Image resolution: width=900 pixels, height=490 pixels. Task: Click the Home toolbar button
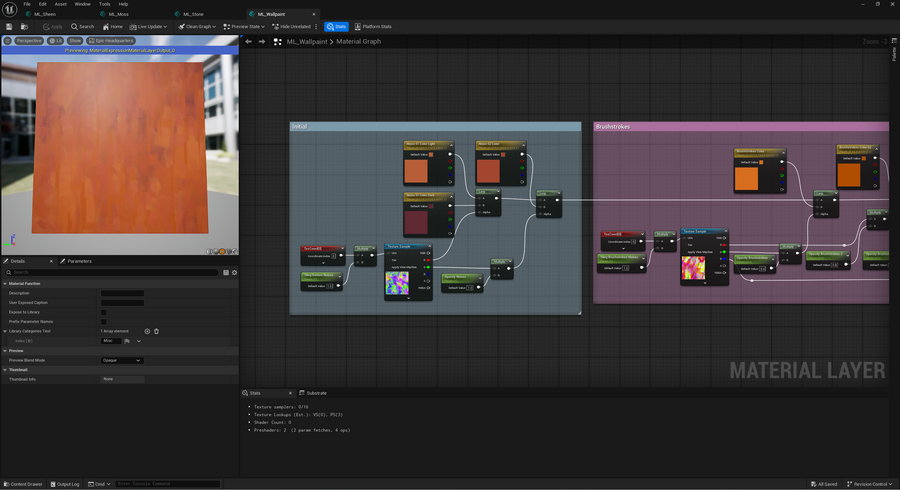(113, 26)
